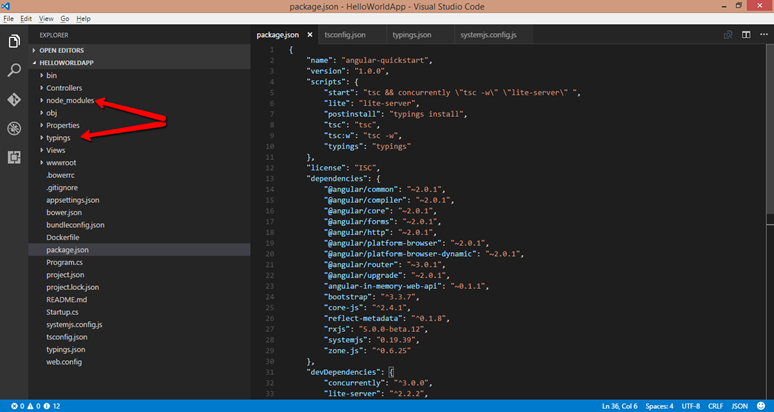Open bundleconfig.json in the explorer
The image size is (774, 412).
(75, 225)
